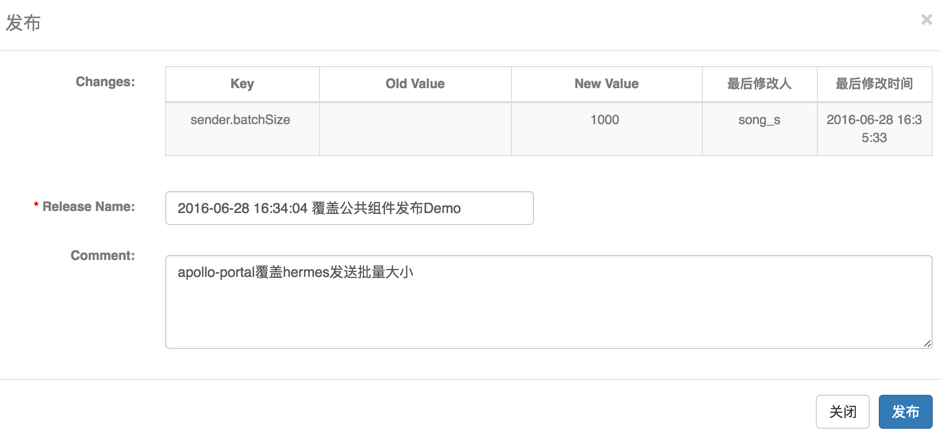Click the Changes label
Viewport: 942px width, 432px height.
105,82
